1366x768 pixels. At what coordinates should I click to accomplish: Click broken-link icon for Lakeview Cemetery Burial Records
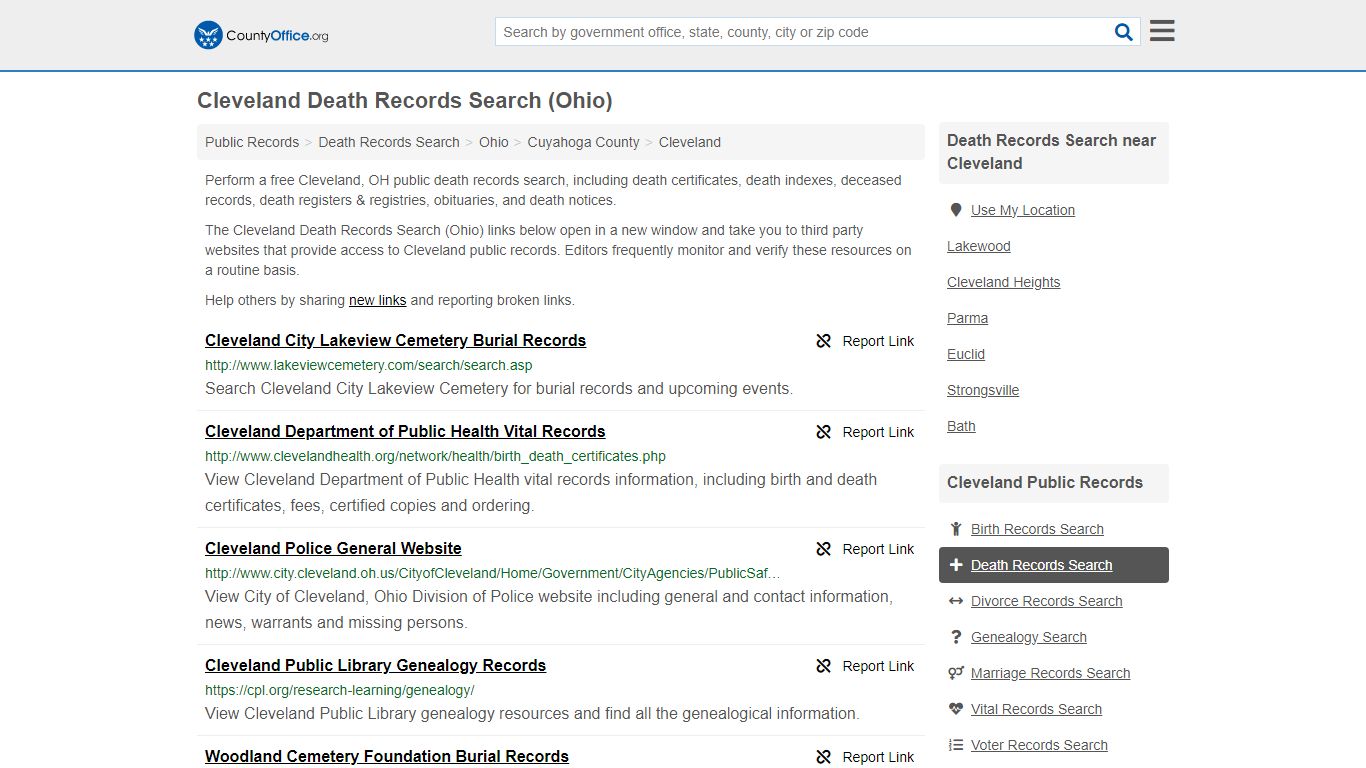tap(824, 341)
